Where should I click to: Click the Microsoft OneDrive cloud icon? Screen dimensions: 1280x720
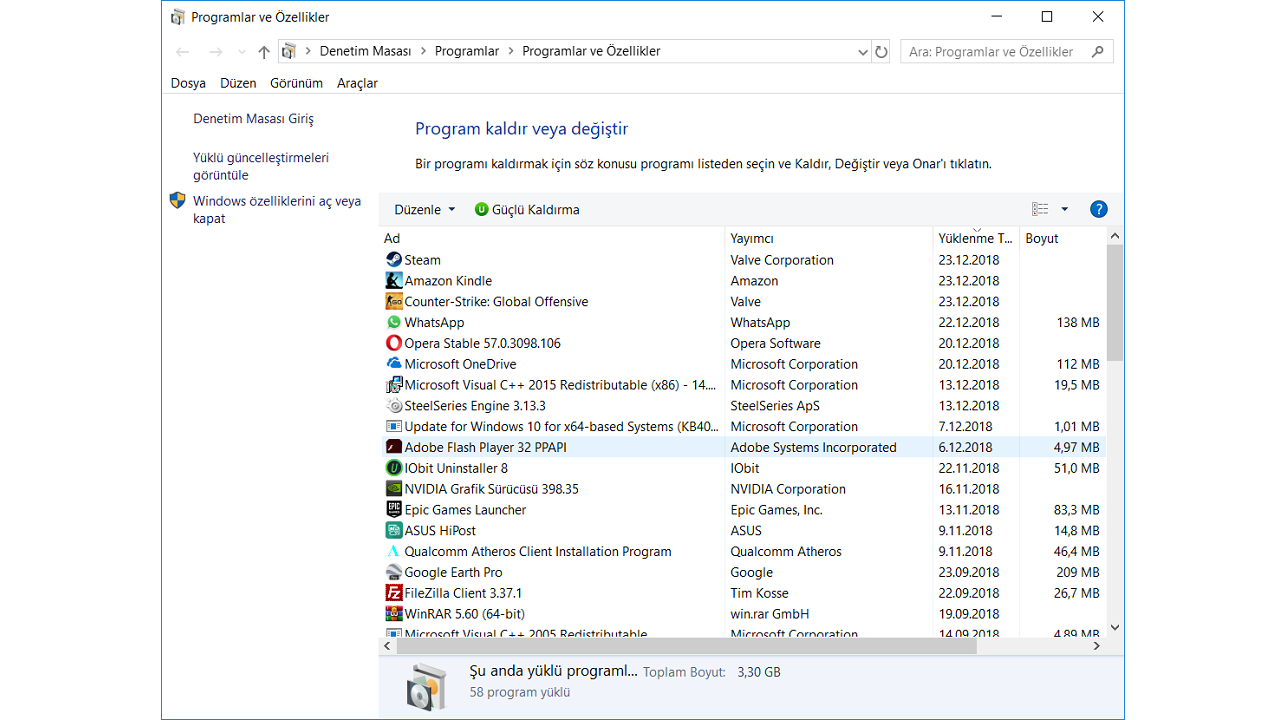tap(394, 364)
